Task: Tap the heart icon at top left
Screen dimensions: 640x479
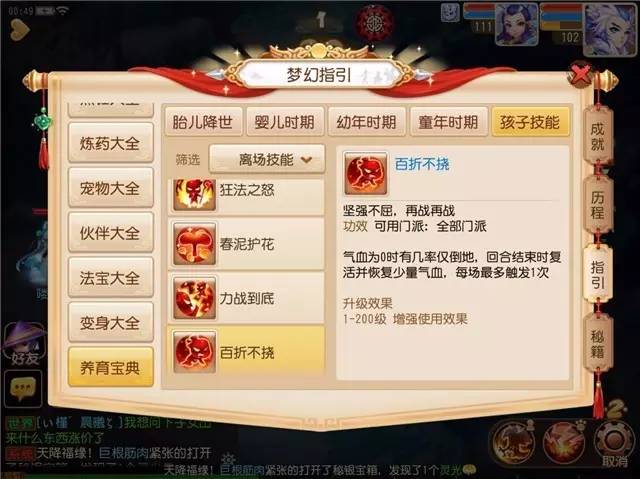Action: 19,30
